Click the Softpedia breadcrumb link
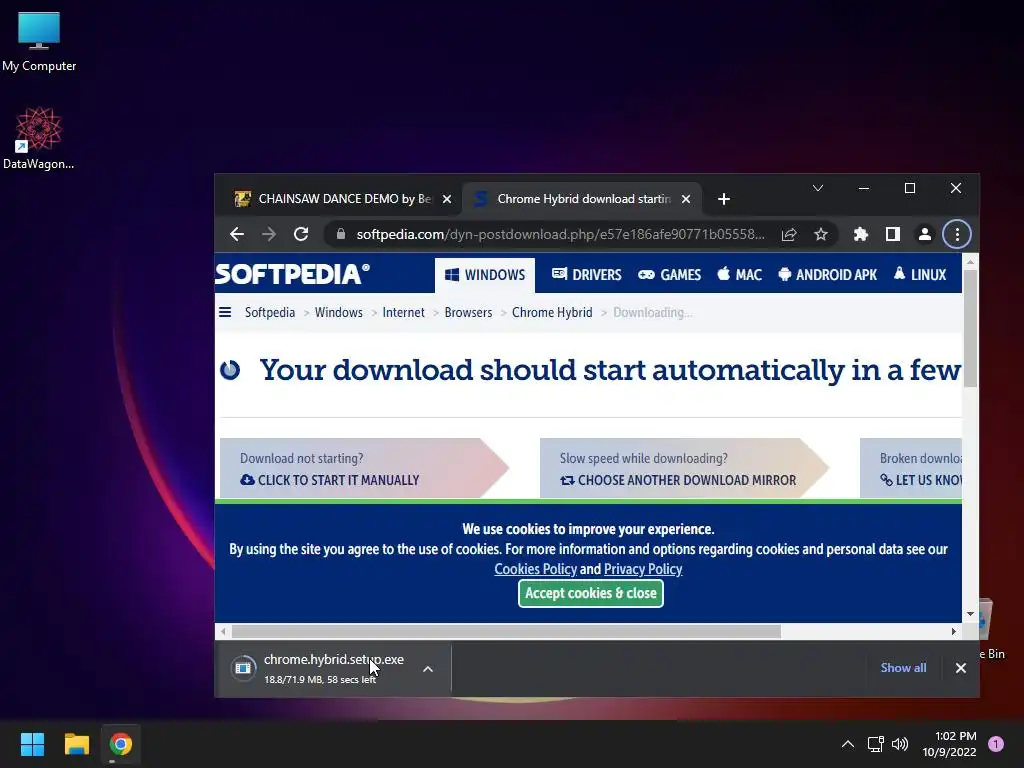 270,313
